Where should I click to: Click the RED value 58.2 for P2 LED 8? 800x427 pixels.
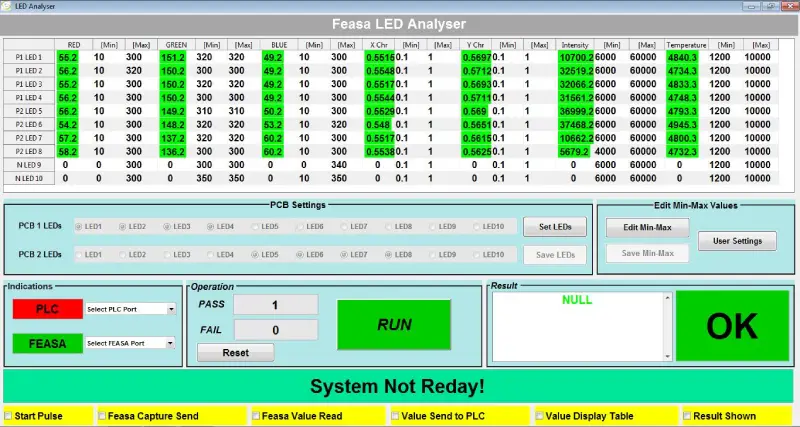[x=68, y=152]
